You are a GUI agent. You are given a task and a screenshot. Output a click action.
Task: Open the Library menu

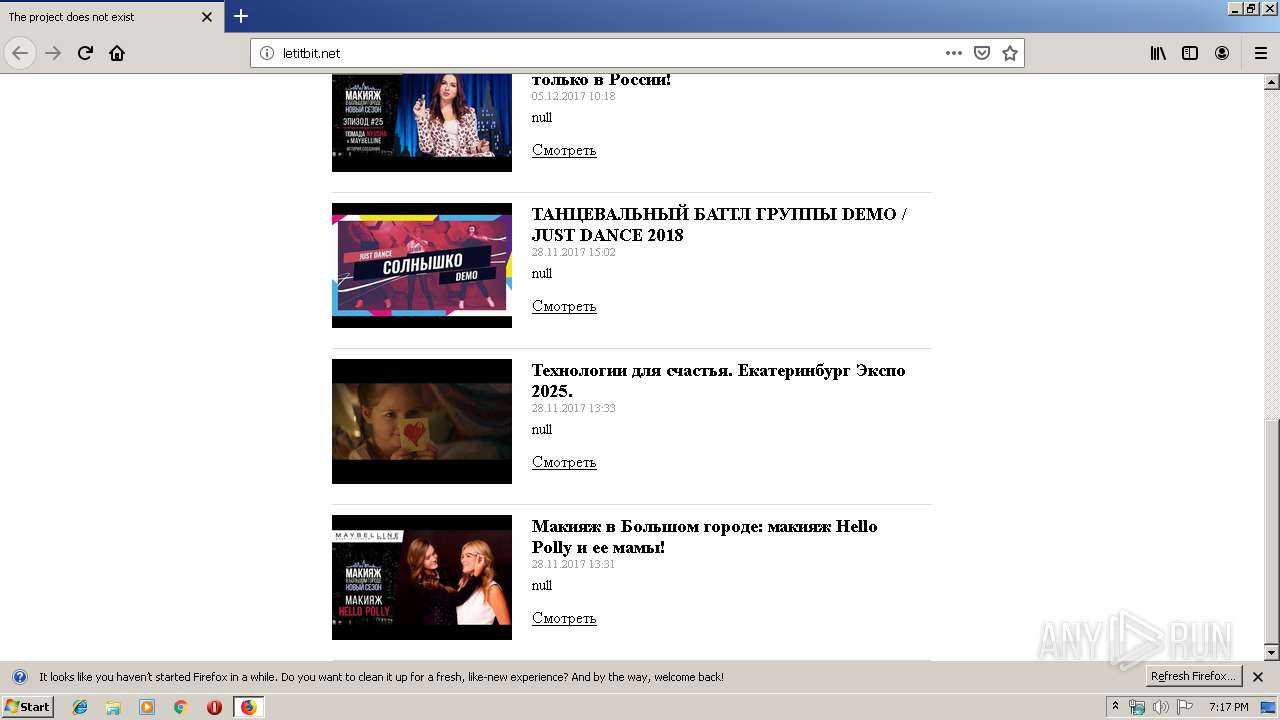pos(1158,53)
